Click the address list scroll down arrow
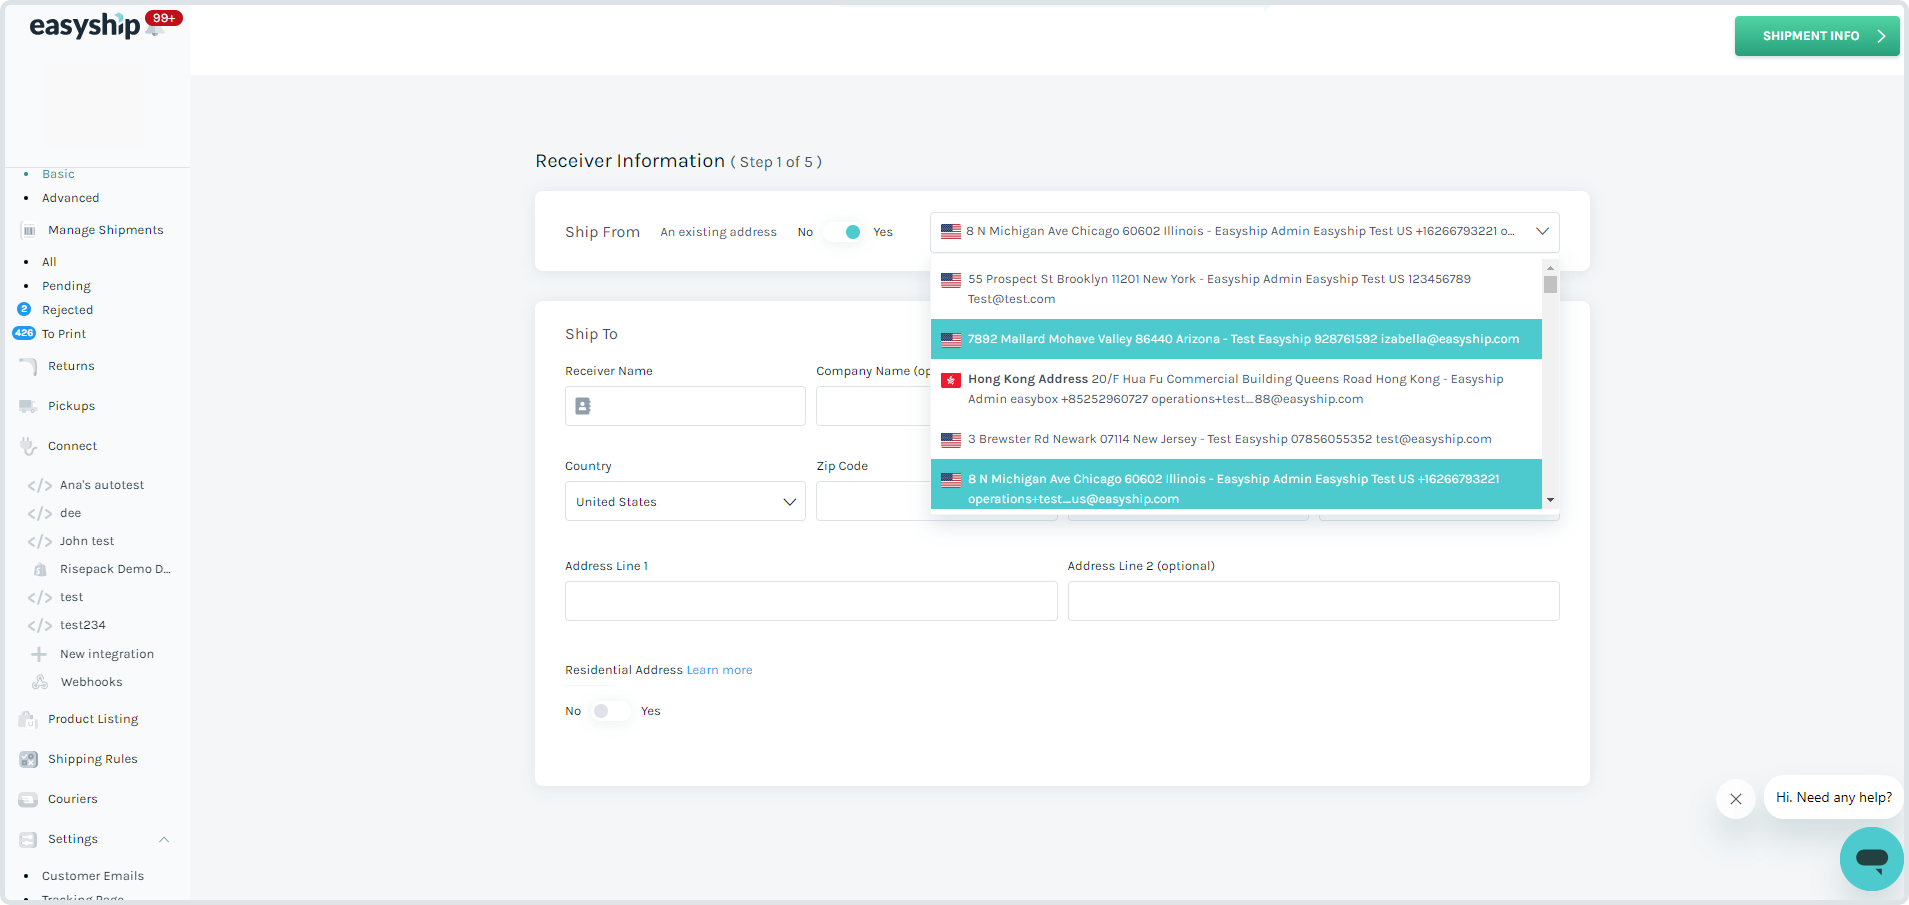This screenshot has height=905, width=1909. 1550,500
